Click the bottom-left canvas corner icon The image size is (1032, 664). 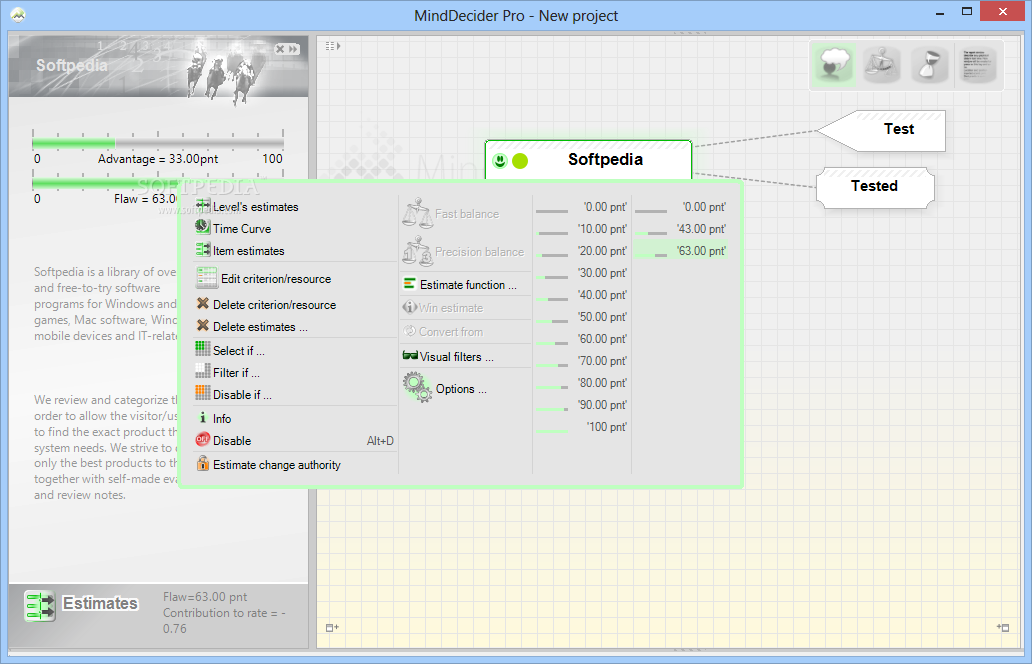[x=332, y=628]
